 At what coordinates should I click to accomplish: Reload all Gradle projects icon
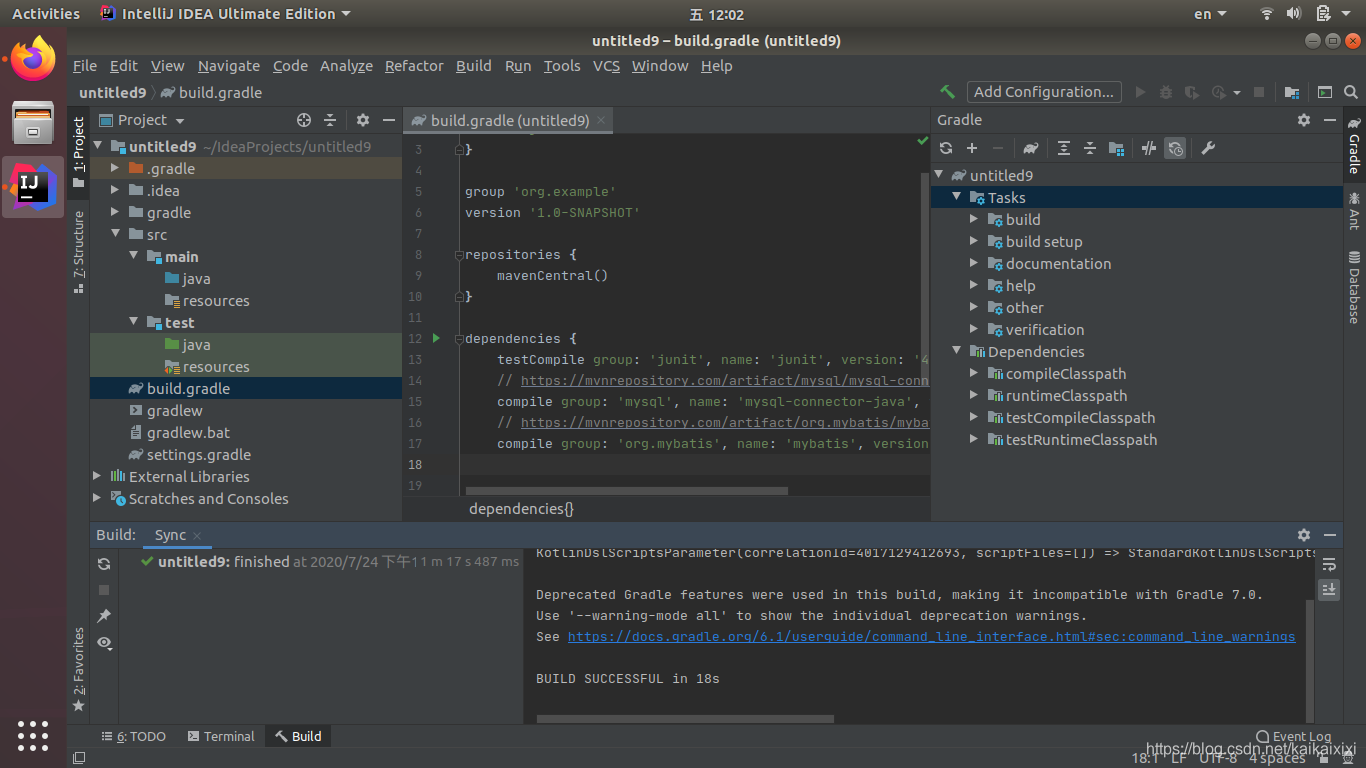[x=946, y=148]
